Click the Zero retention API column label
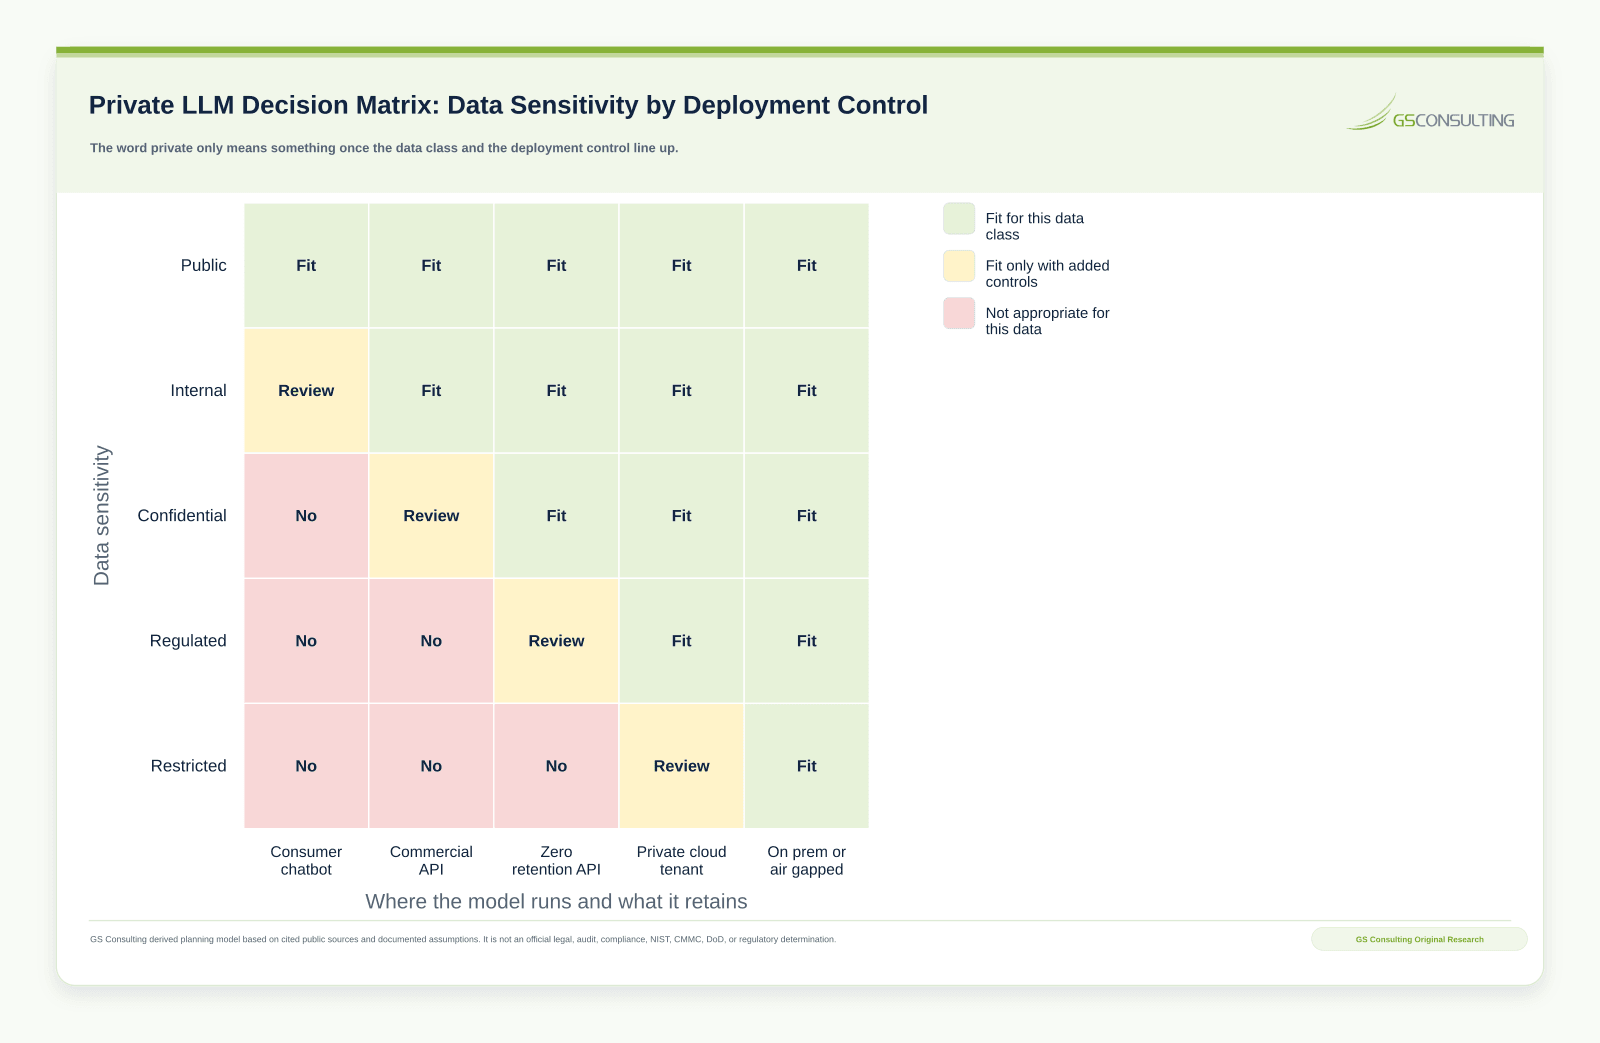Image resolution: width=1600 pixels, height=1043 pixels. coord(556,860)
